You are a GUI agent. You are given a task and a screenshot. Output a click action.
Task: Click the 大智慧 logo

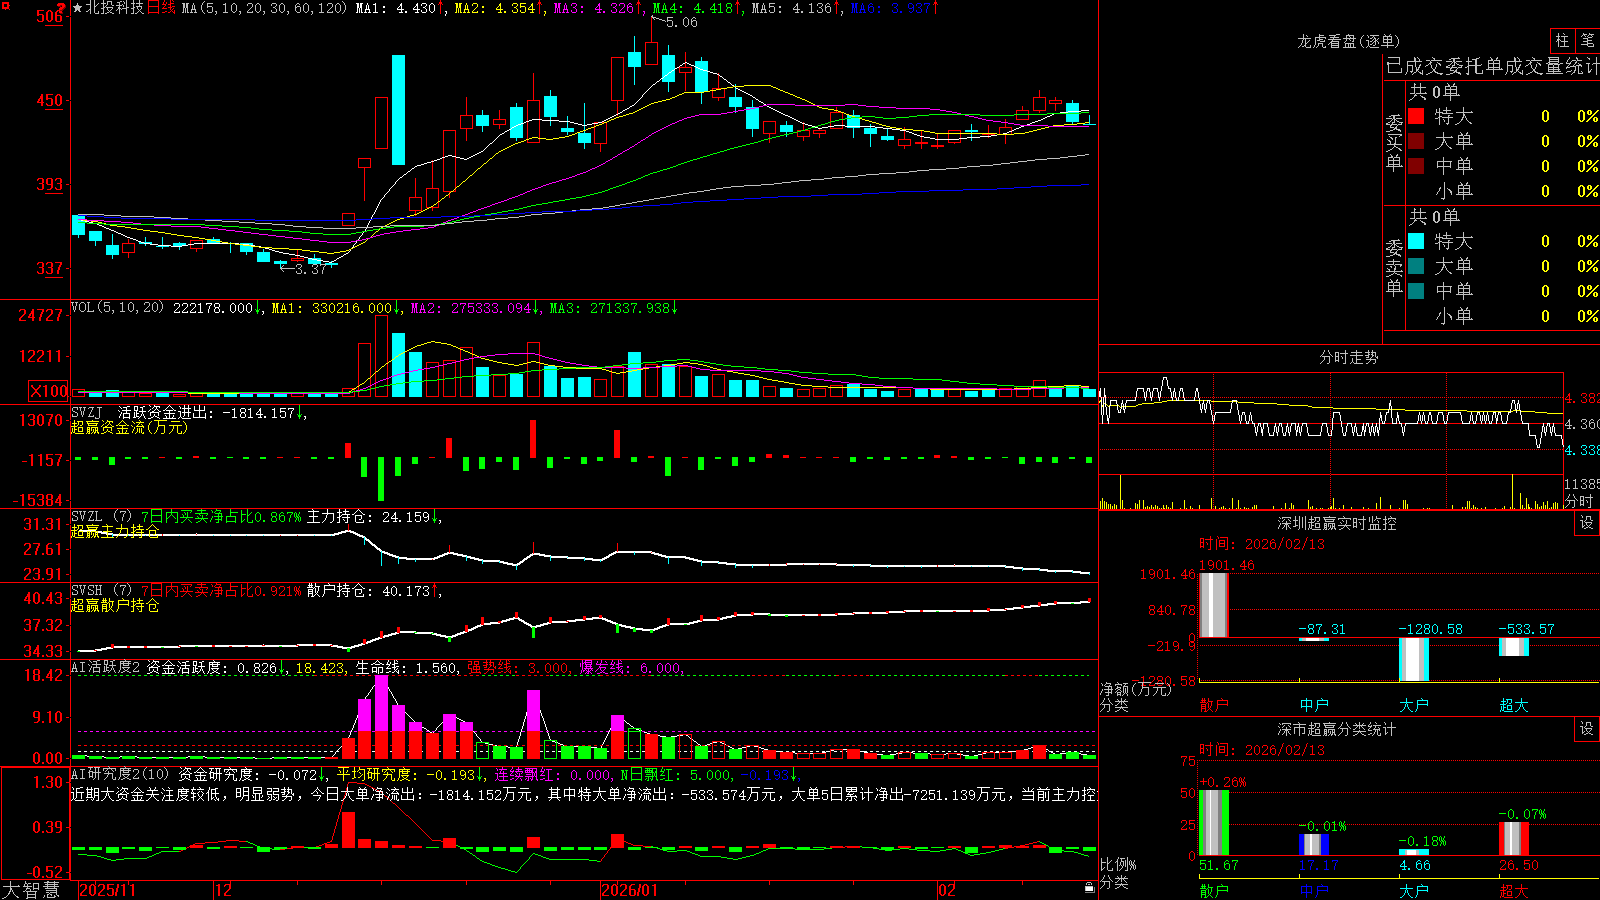(30, 890)
